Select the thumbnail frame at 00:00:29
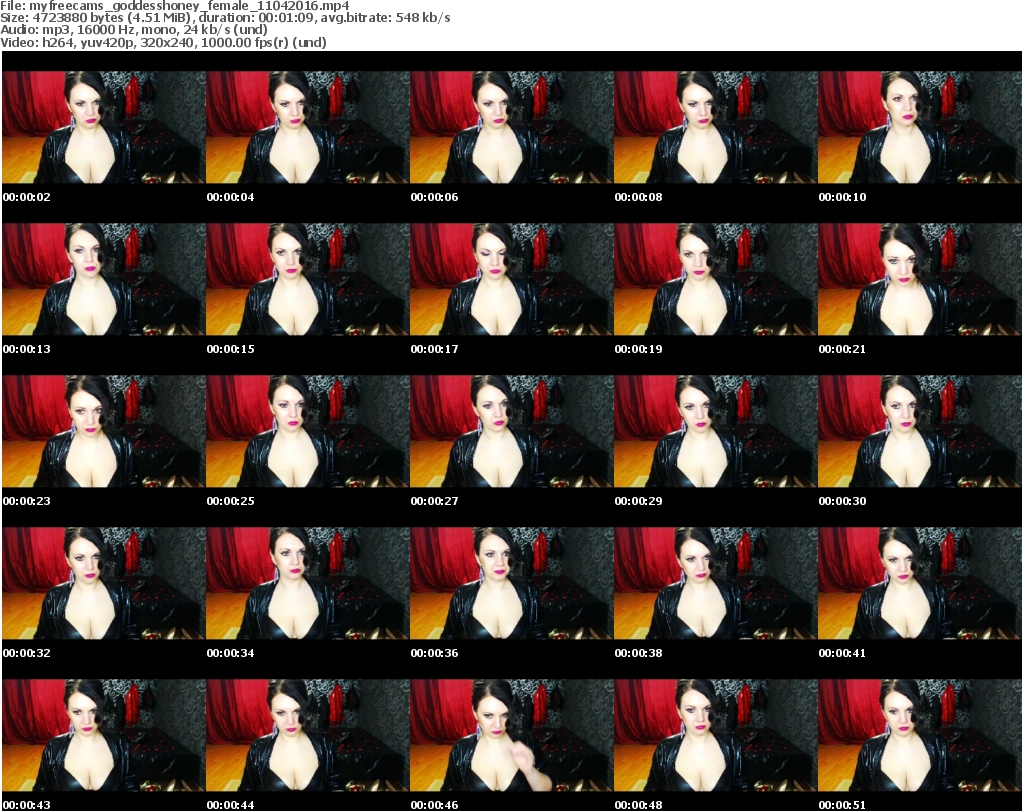 (x=715, y=431)
